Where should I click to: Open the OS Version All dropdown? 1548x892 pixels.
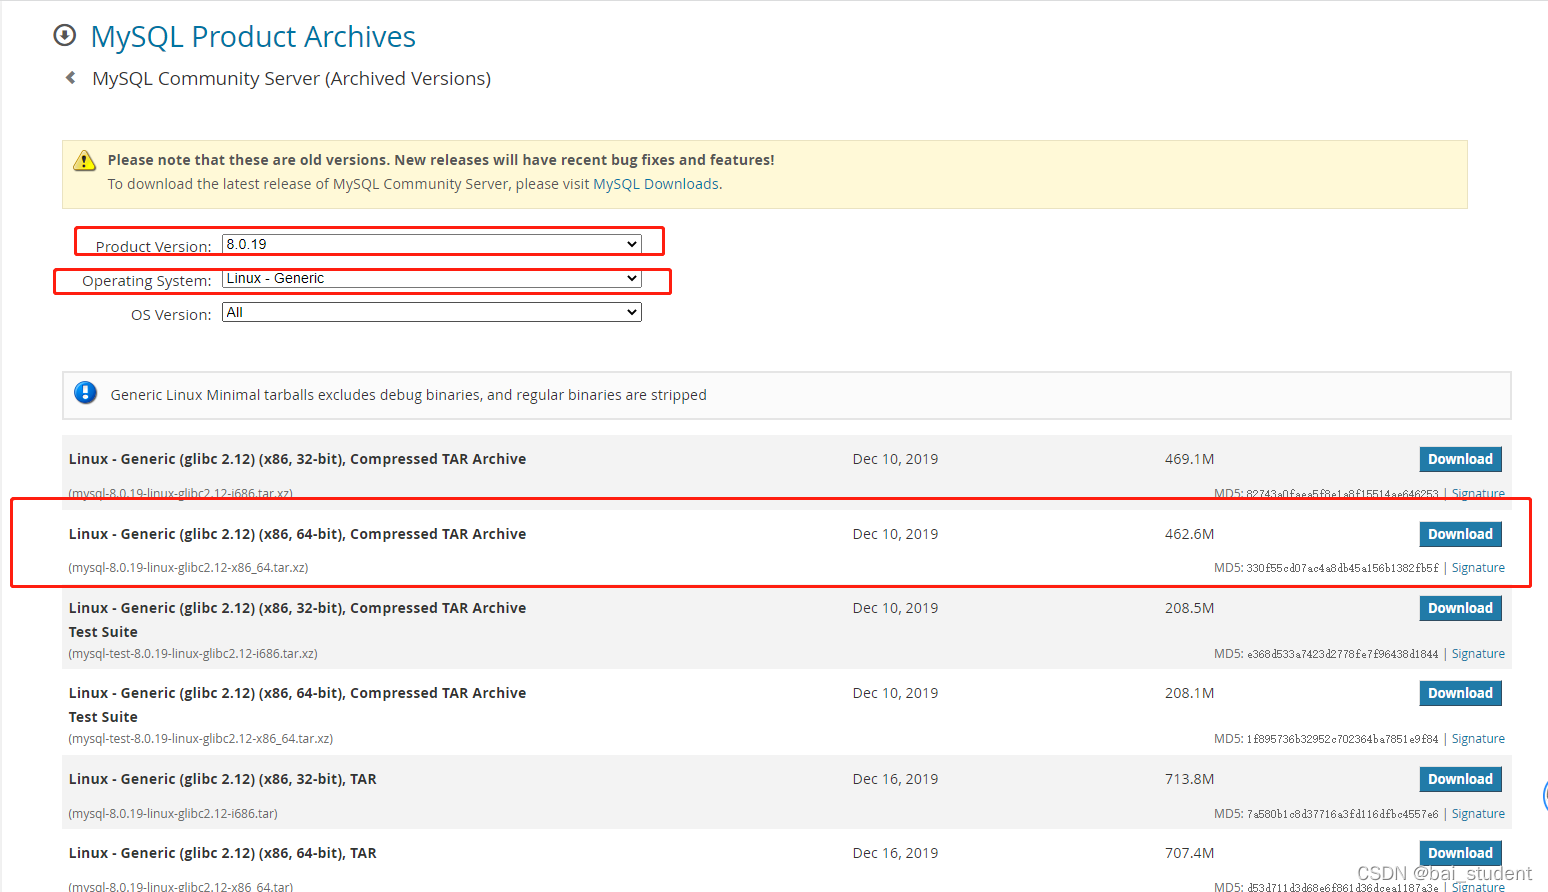[431, 312]
